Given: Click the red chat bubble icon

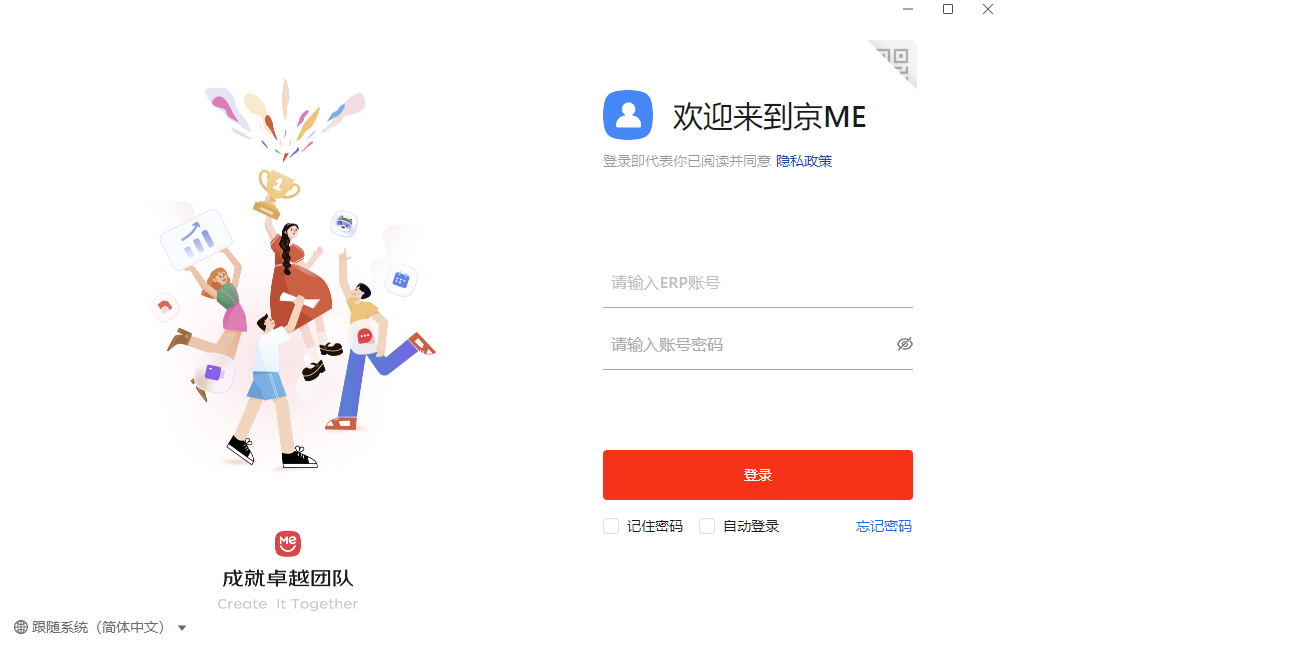Looking at the screenshot, I should (x=365, y=336).
